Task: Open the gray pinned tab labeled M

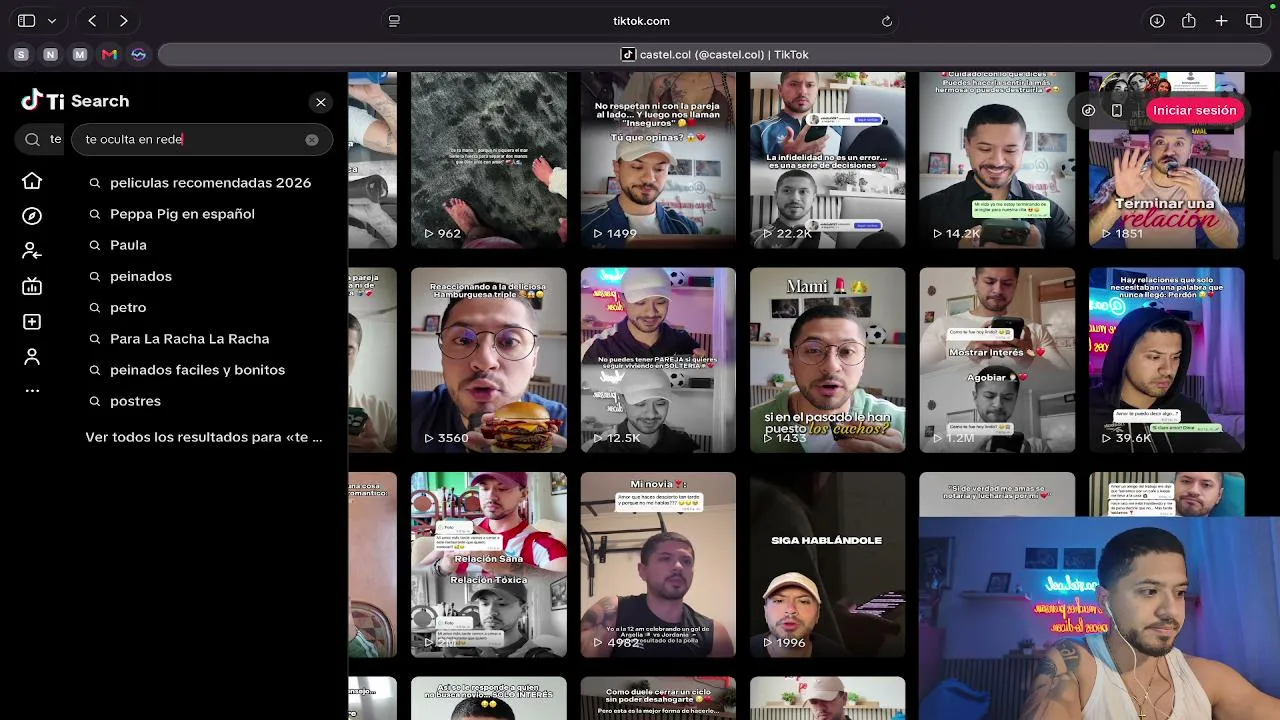Action: tap(80, 55)
